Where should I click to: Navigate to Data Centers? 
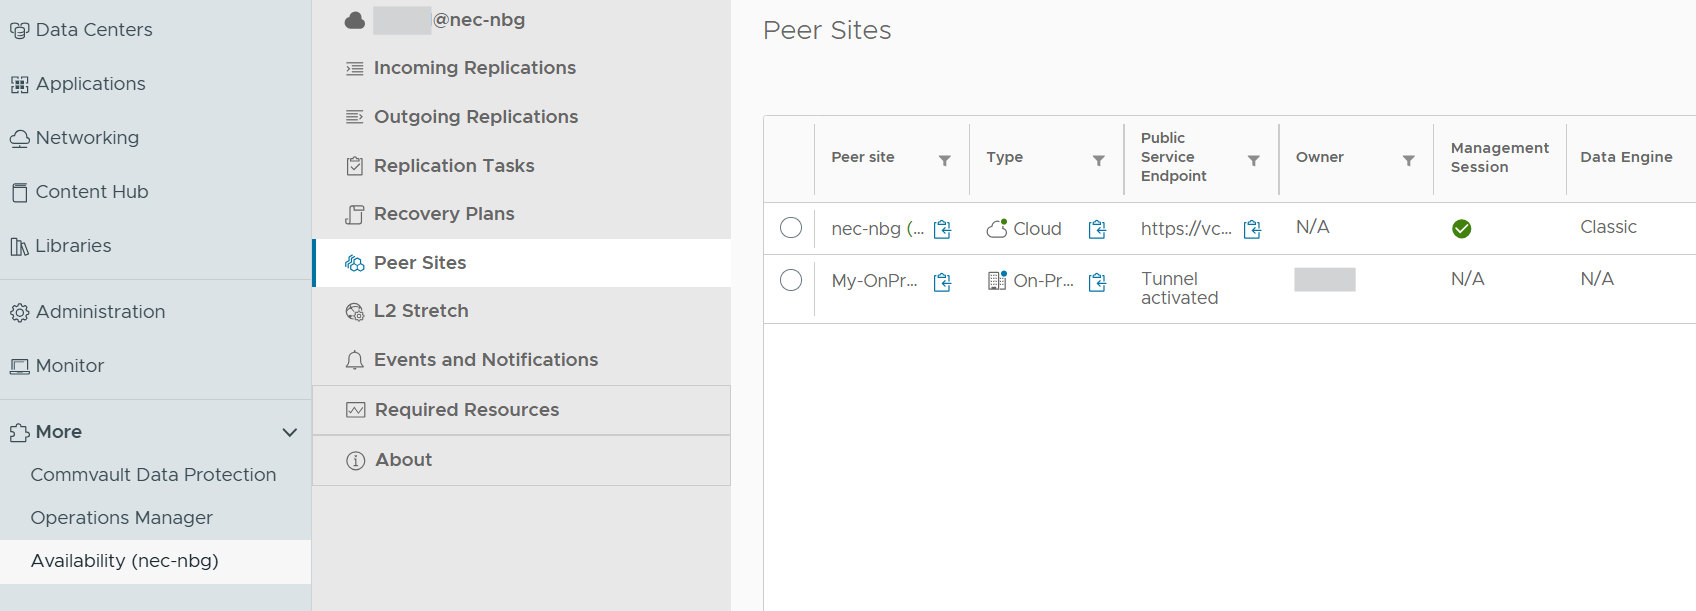[94, 30]
